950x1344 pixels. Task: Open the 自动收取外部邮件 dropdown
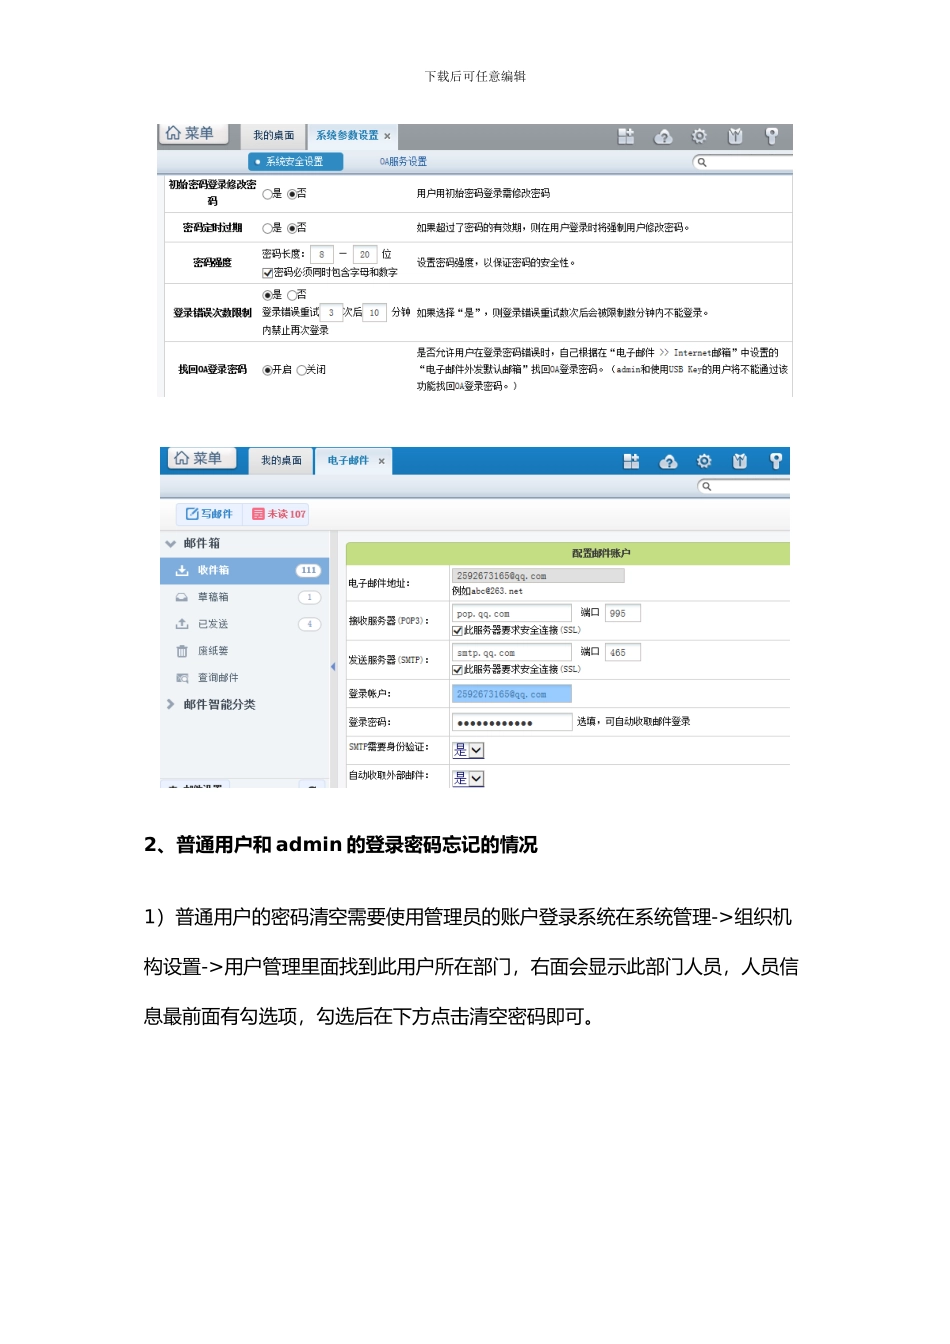[468, 778]
